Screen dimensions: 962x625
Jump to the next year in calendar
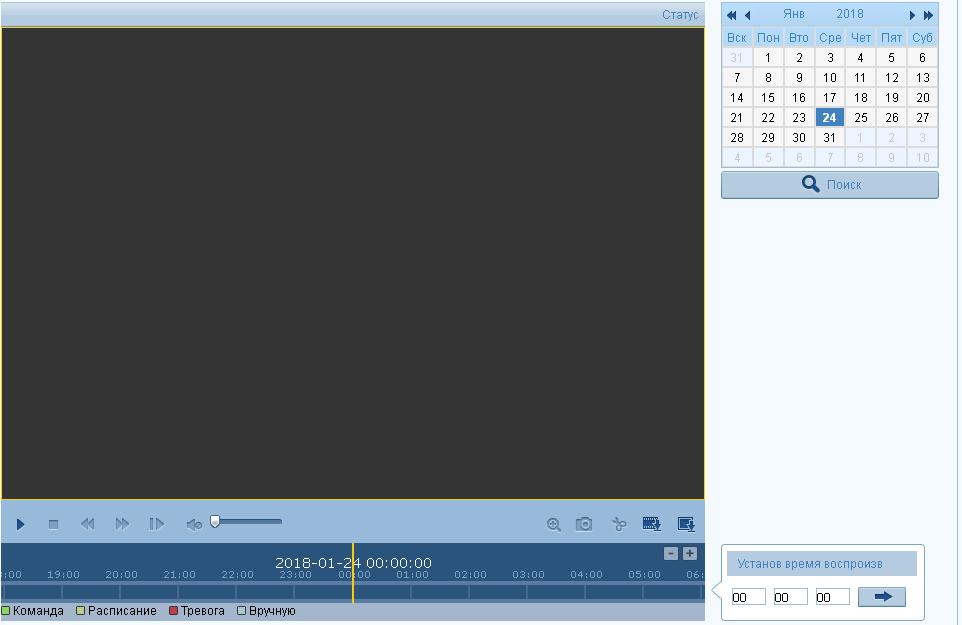click(x=928, y=15)
